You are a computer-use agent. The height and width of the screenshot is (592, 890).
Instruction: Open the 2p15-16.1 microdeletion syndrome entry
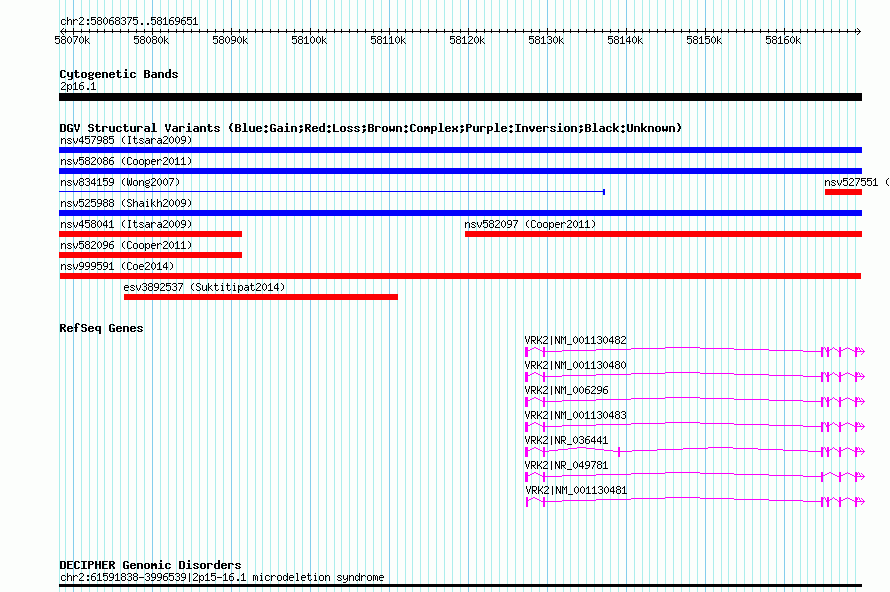(222, 577)
